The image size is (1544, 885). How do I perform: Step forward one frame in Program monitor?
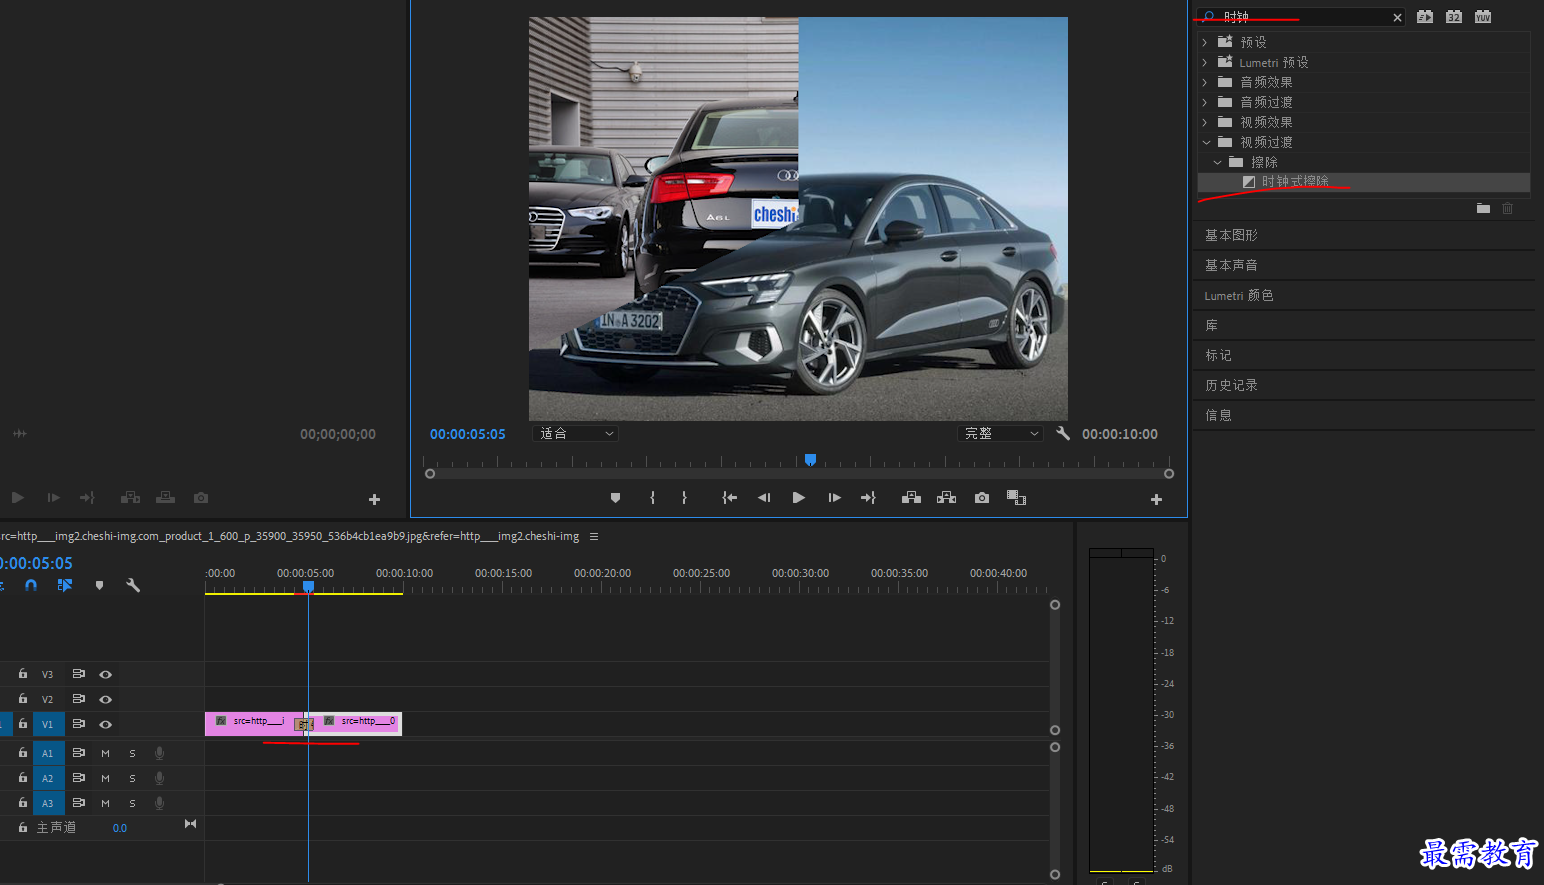pyautogui.click(x=834, y=498)
